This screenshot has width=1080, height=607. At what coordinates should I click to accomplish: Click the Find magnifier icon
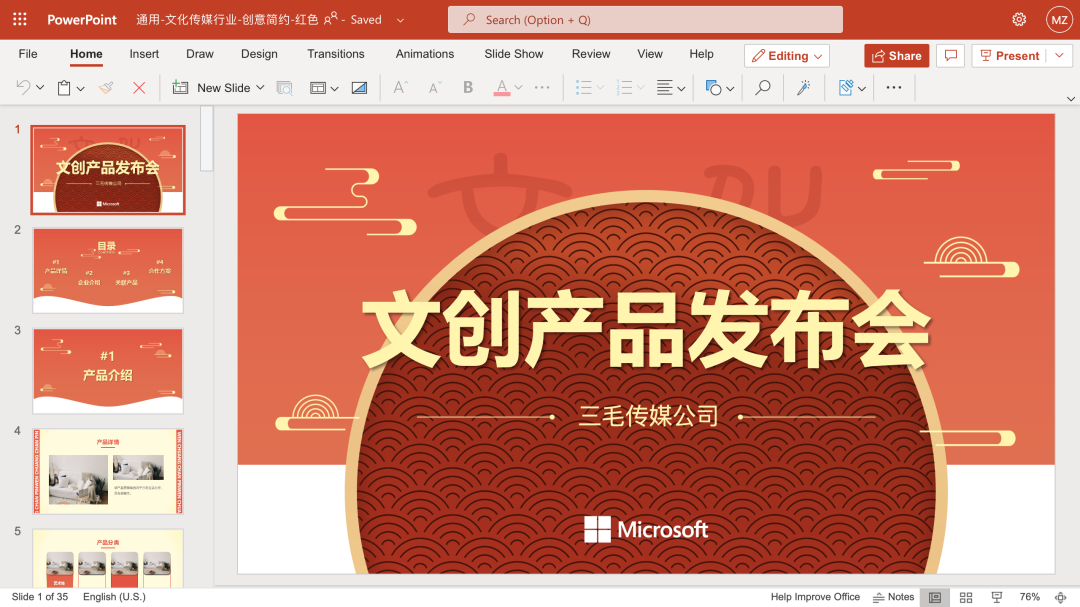click(762, 88)
